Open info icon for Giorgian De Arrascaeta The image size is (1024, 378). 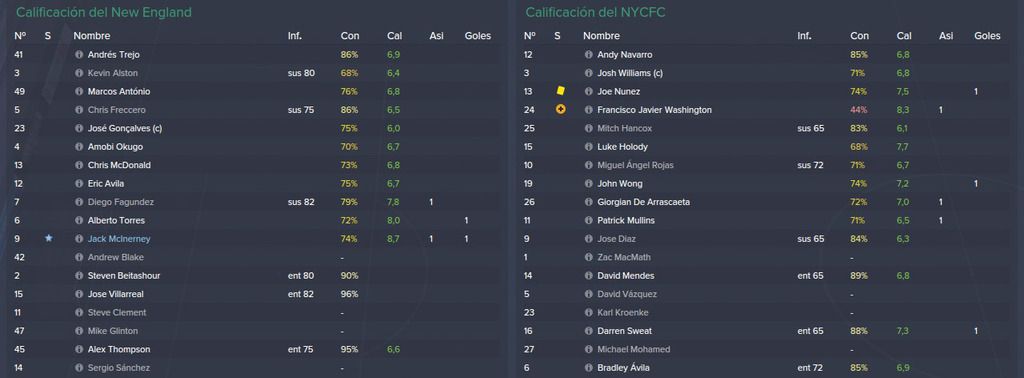pos(588,202)
